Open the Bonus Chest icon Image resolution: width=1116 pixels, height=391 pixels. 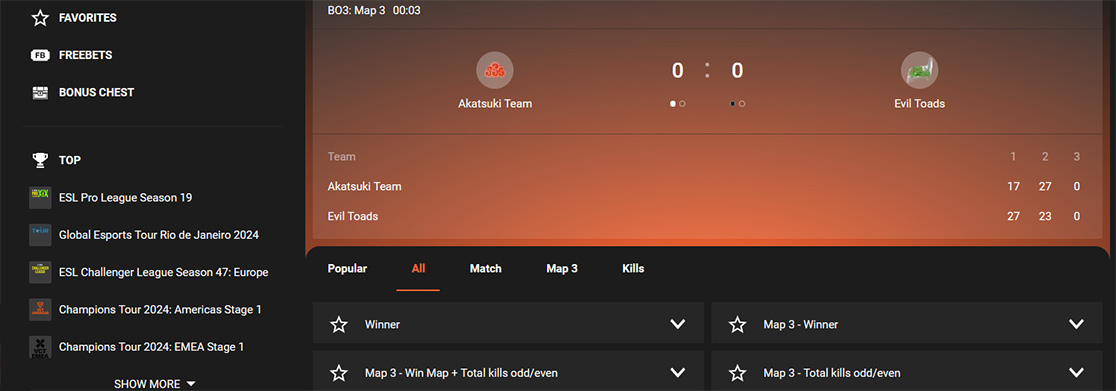(x=40, y=93)
